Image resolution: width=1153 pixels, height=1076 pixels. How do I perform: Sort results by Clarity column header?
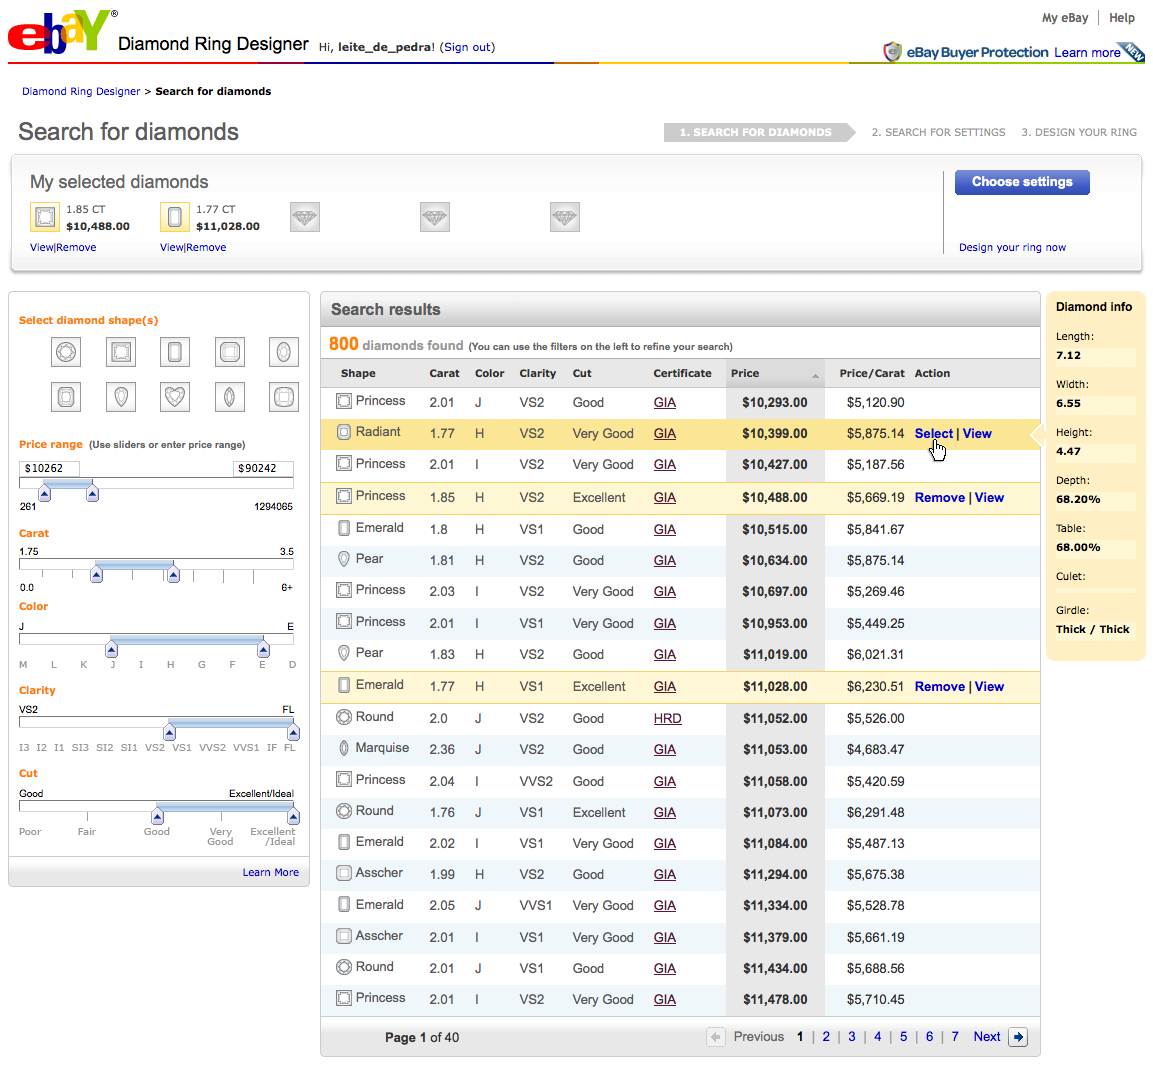(x=538, y=373)
